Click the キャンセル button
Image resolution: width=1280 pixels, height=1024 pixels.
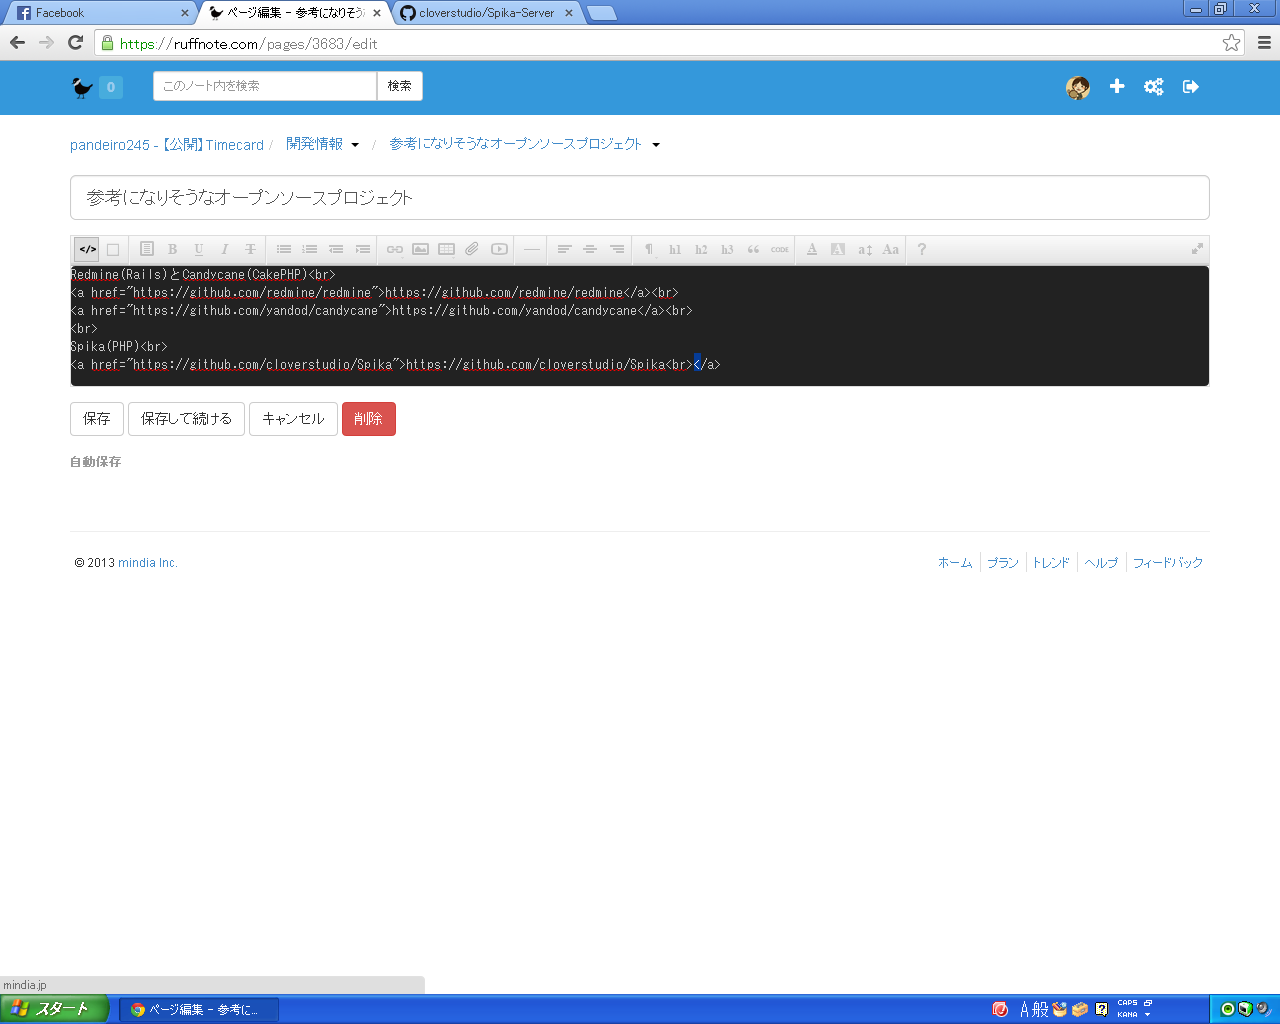point(293,419)
